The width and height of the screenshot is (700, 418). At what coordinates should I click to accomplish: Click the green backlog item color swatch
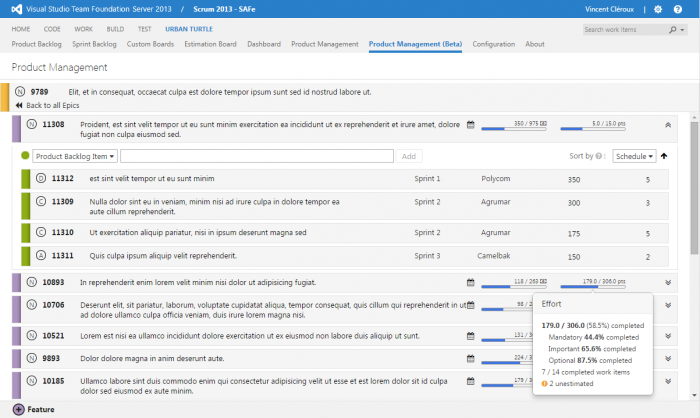(x=25, y=155)
